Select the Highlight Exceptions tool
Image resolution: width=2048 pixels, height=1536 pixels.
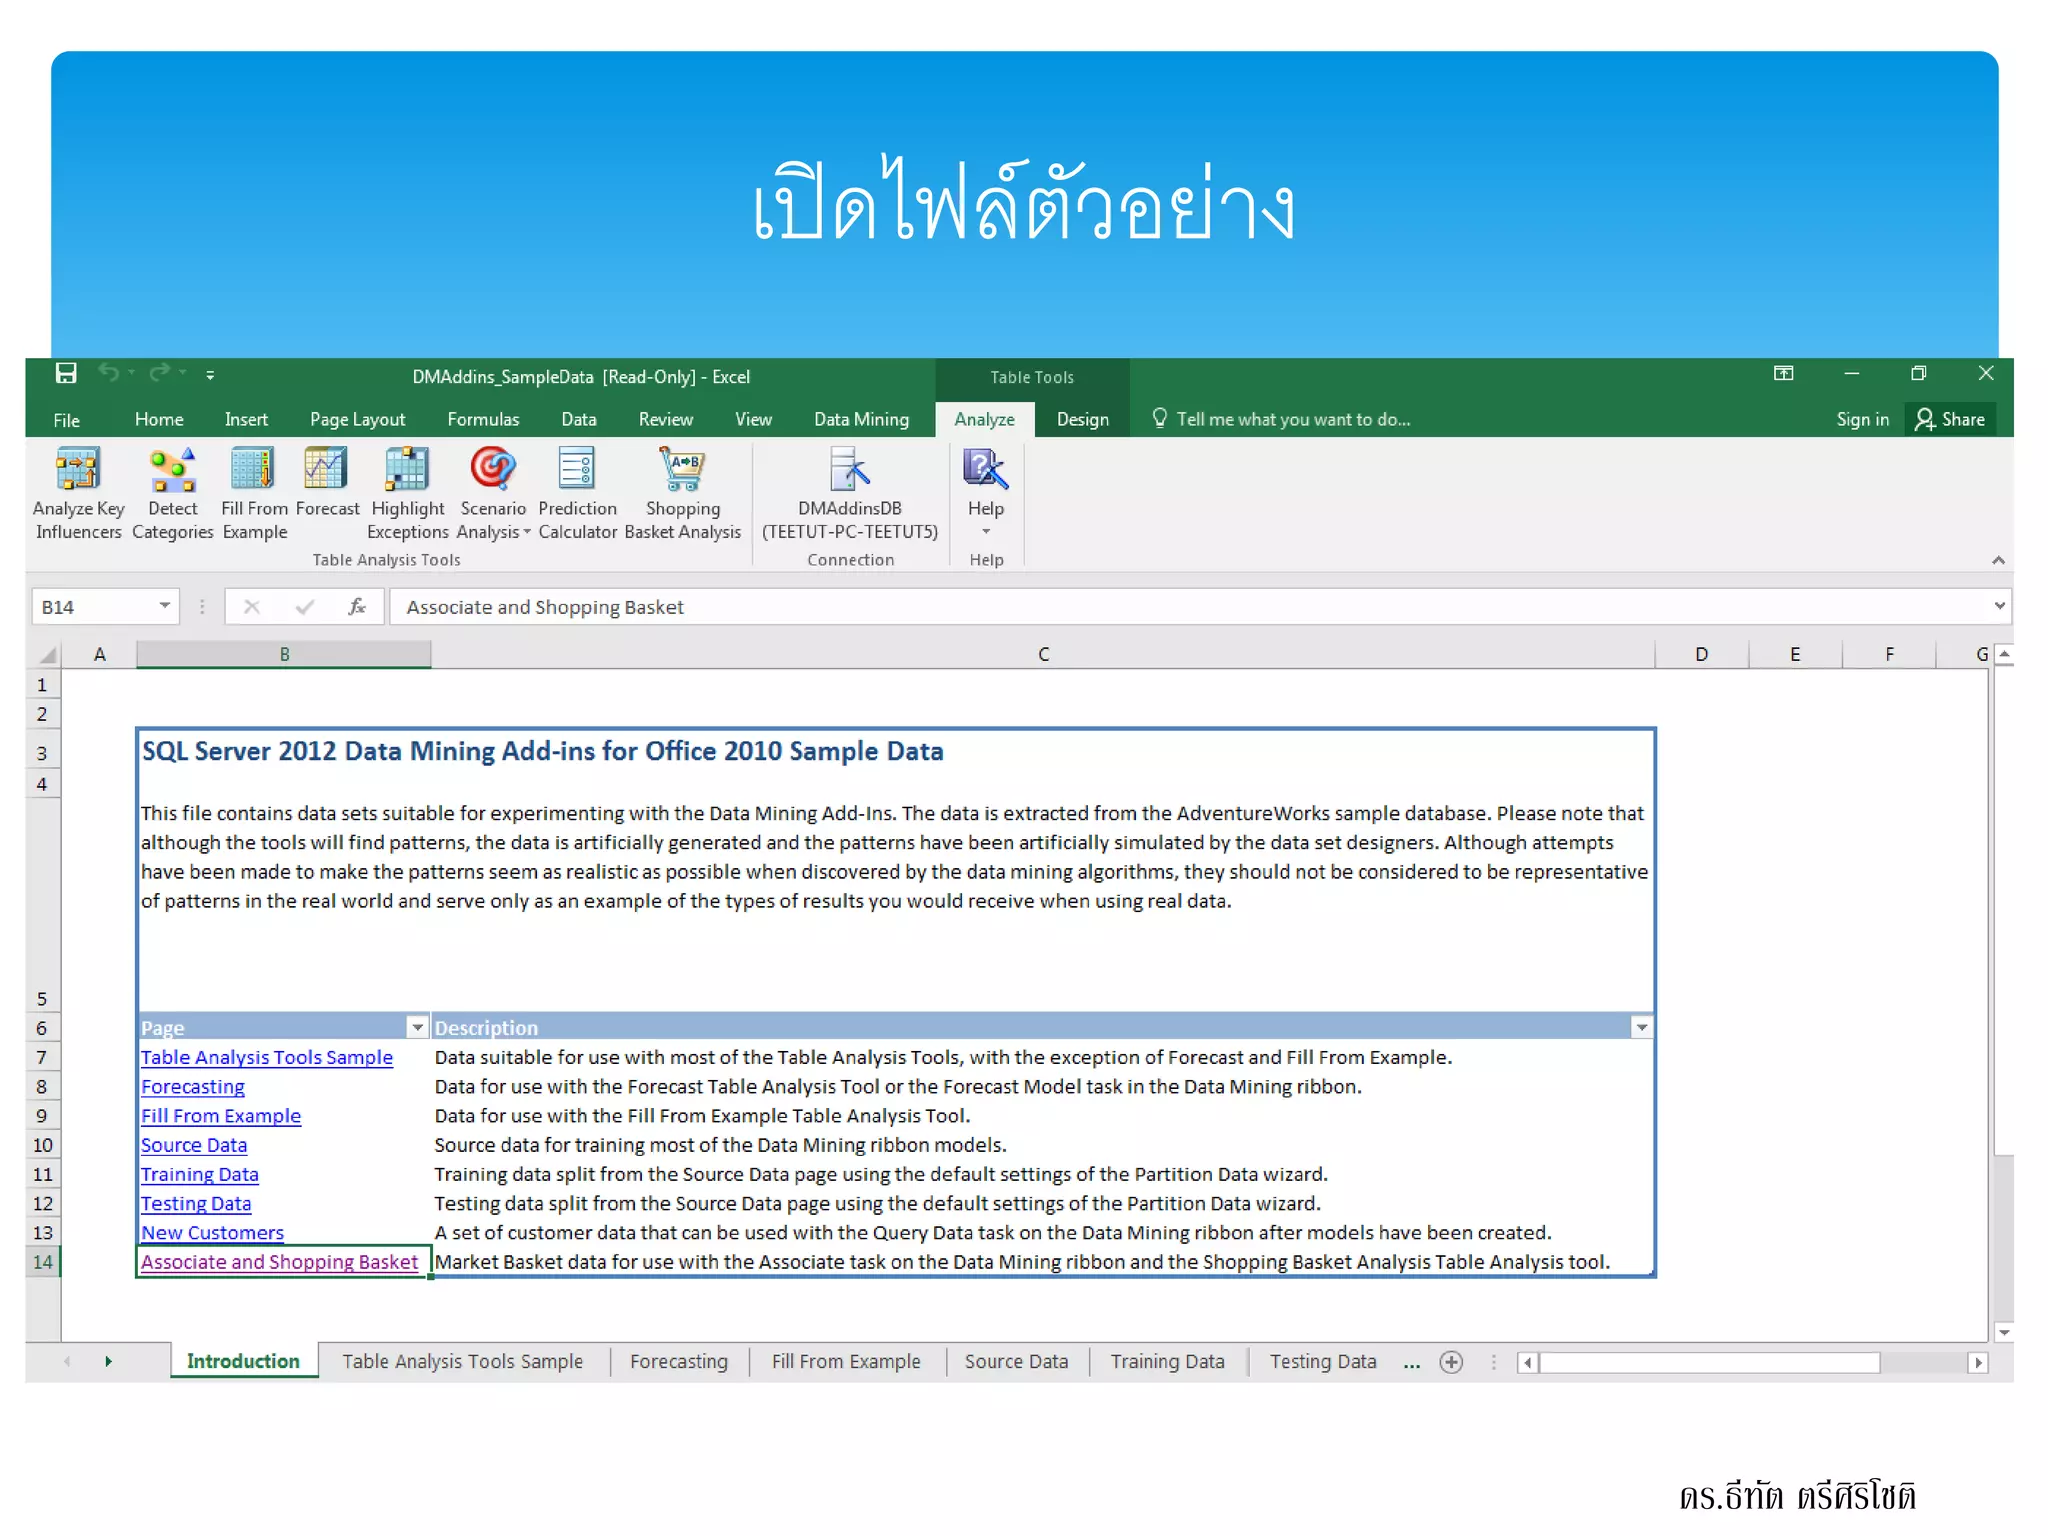click(407, 470)
